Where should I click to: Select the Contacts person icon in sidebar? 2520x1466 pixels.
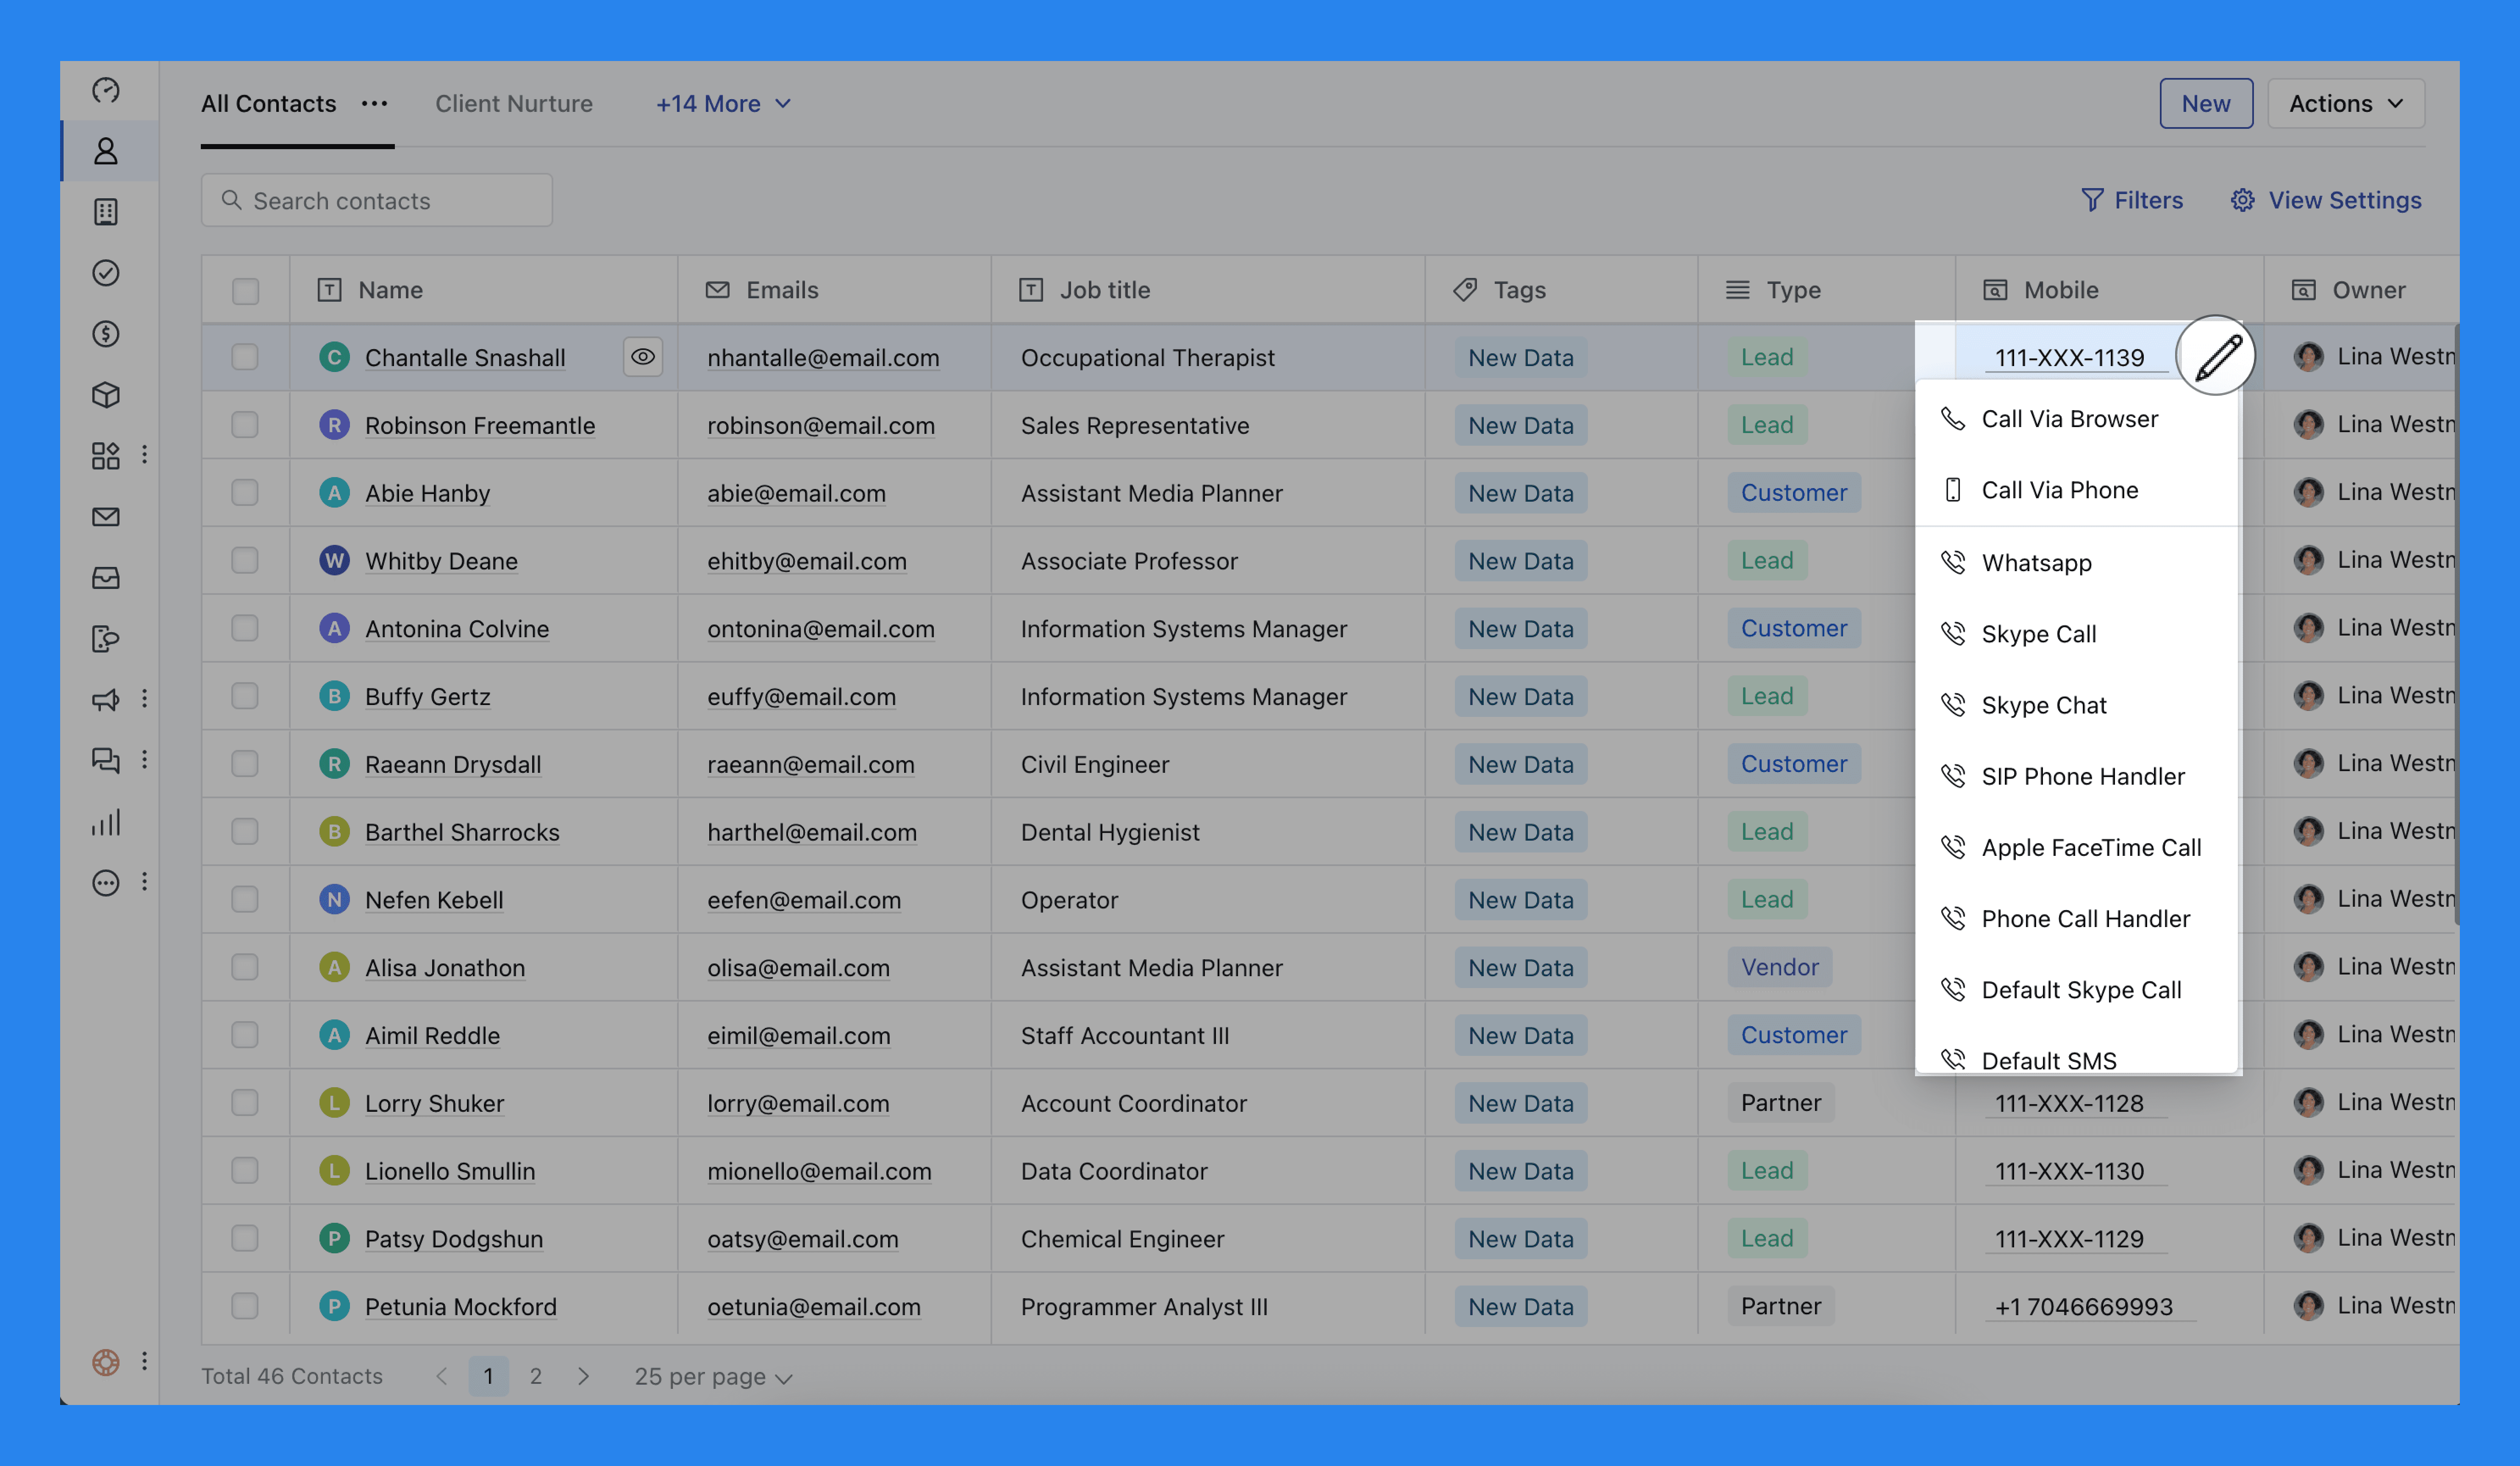click(105, 151)
